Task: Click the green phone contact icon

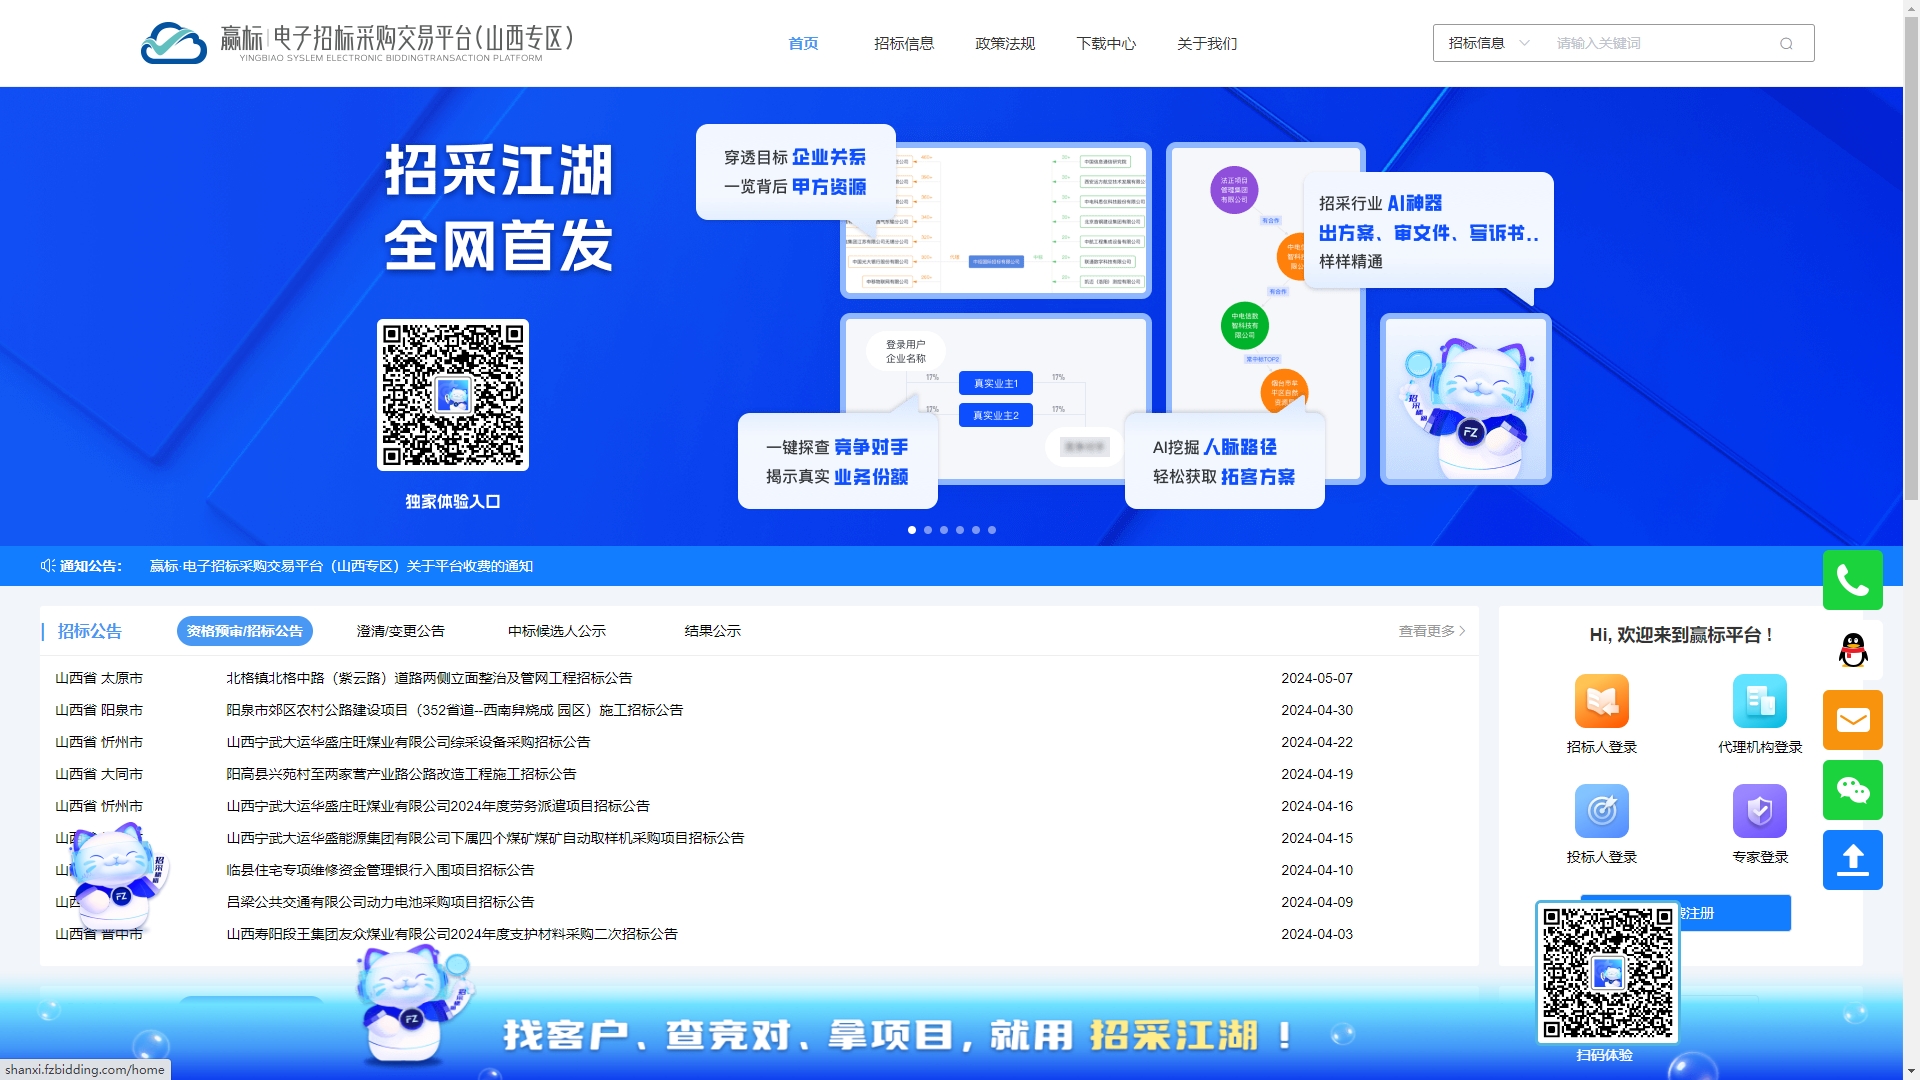Action: [x=1852, y=580]
